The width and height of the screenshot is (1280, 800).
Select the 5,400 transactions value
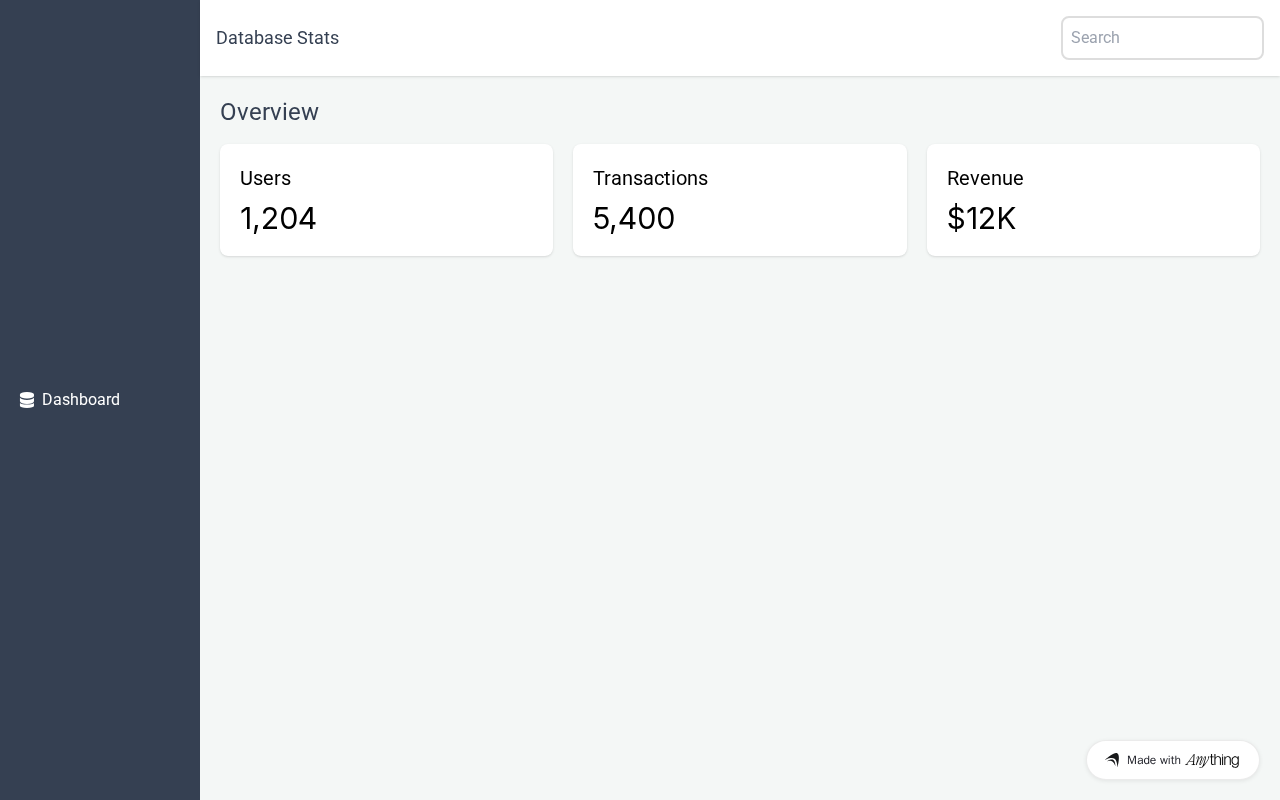(x=634, y=218)
